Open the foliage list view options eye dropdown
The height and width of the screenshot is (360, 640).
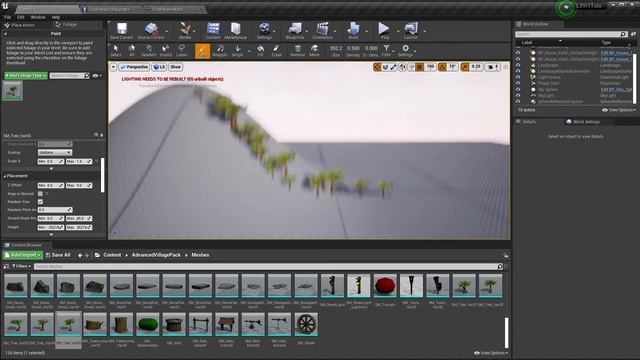[x=97, y=76]
